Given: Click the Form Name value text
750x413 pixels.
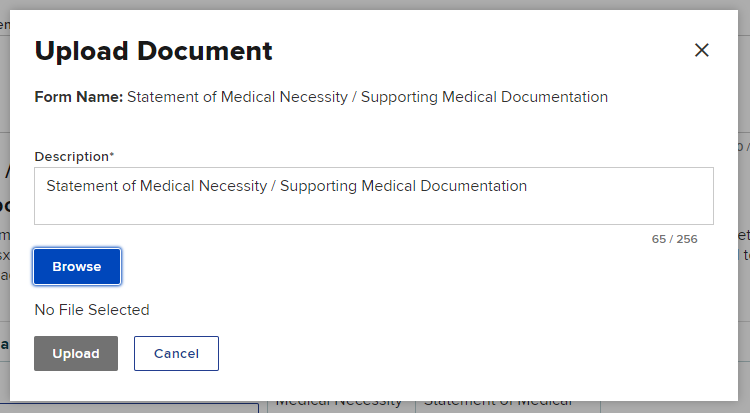Looking at the screenshot, I should coord(367,97).
